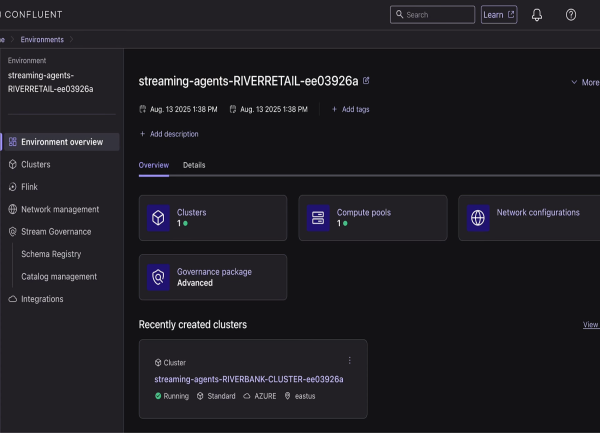Open the help question mark icon

pos(571,15)
